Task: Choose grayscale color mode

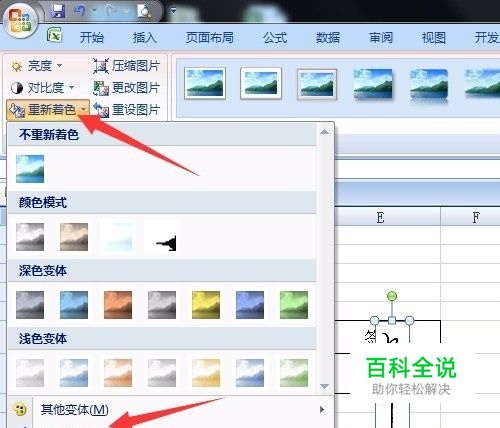Action: (30, 237)
